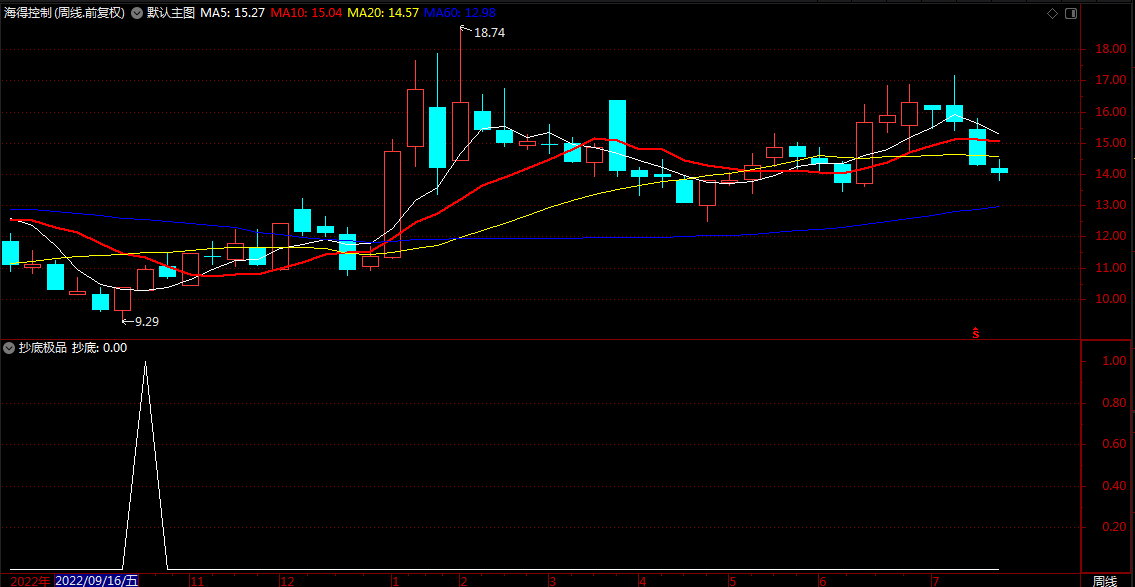
Task: Click the red S signal marker
Action: tap(976, 333)
